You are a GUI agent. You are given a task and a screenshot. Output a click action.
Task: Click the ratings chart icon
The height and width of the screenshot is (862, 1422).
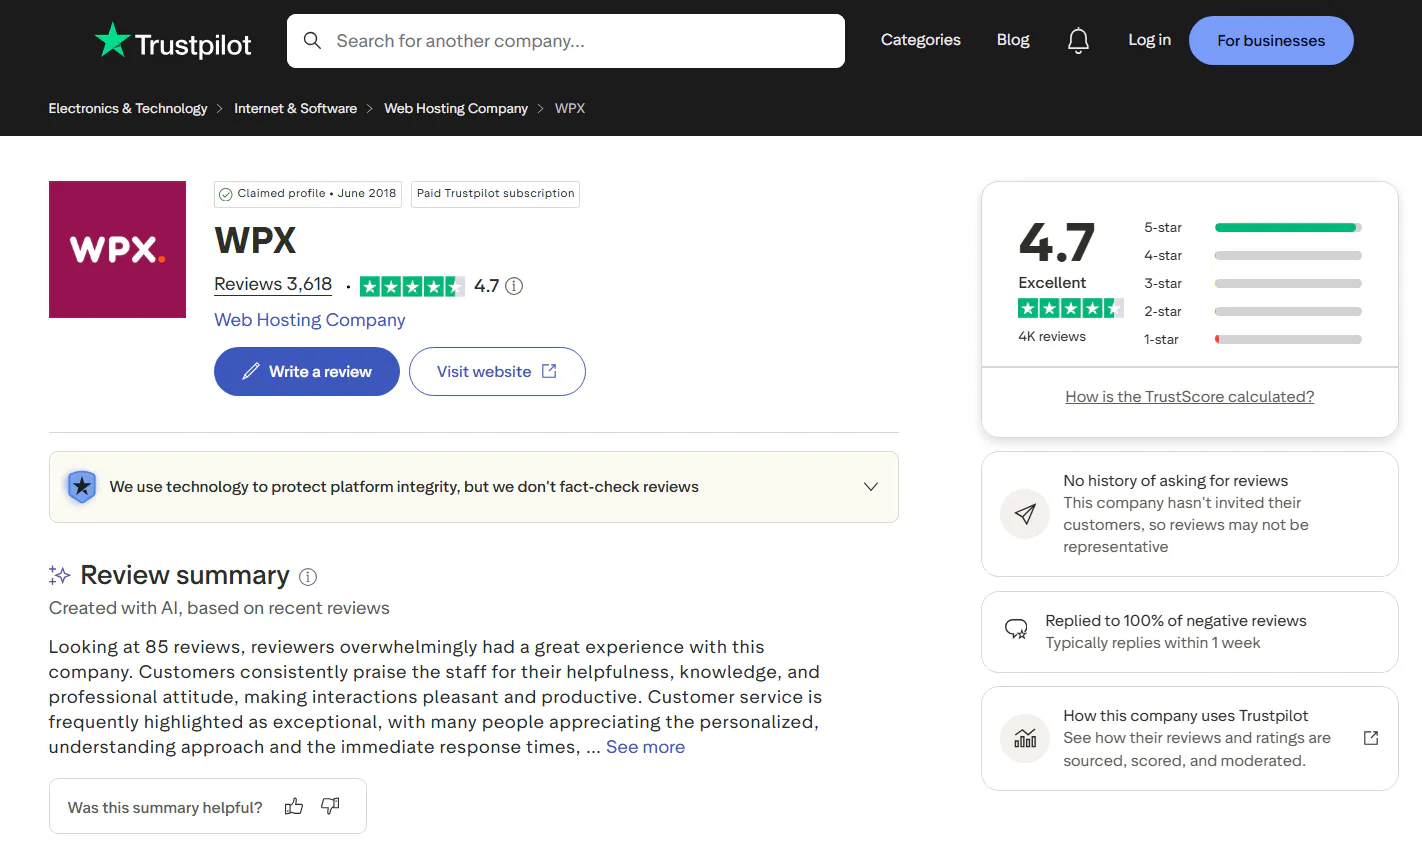[1025, 738]
